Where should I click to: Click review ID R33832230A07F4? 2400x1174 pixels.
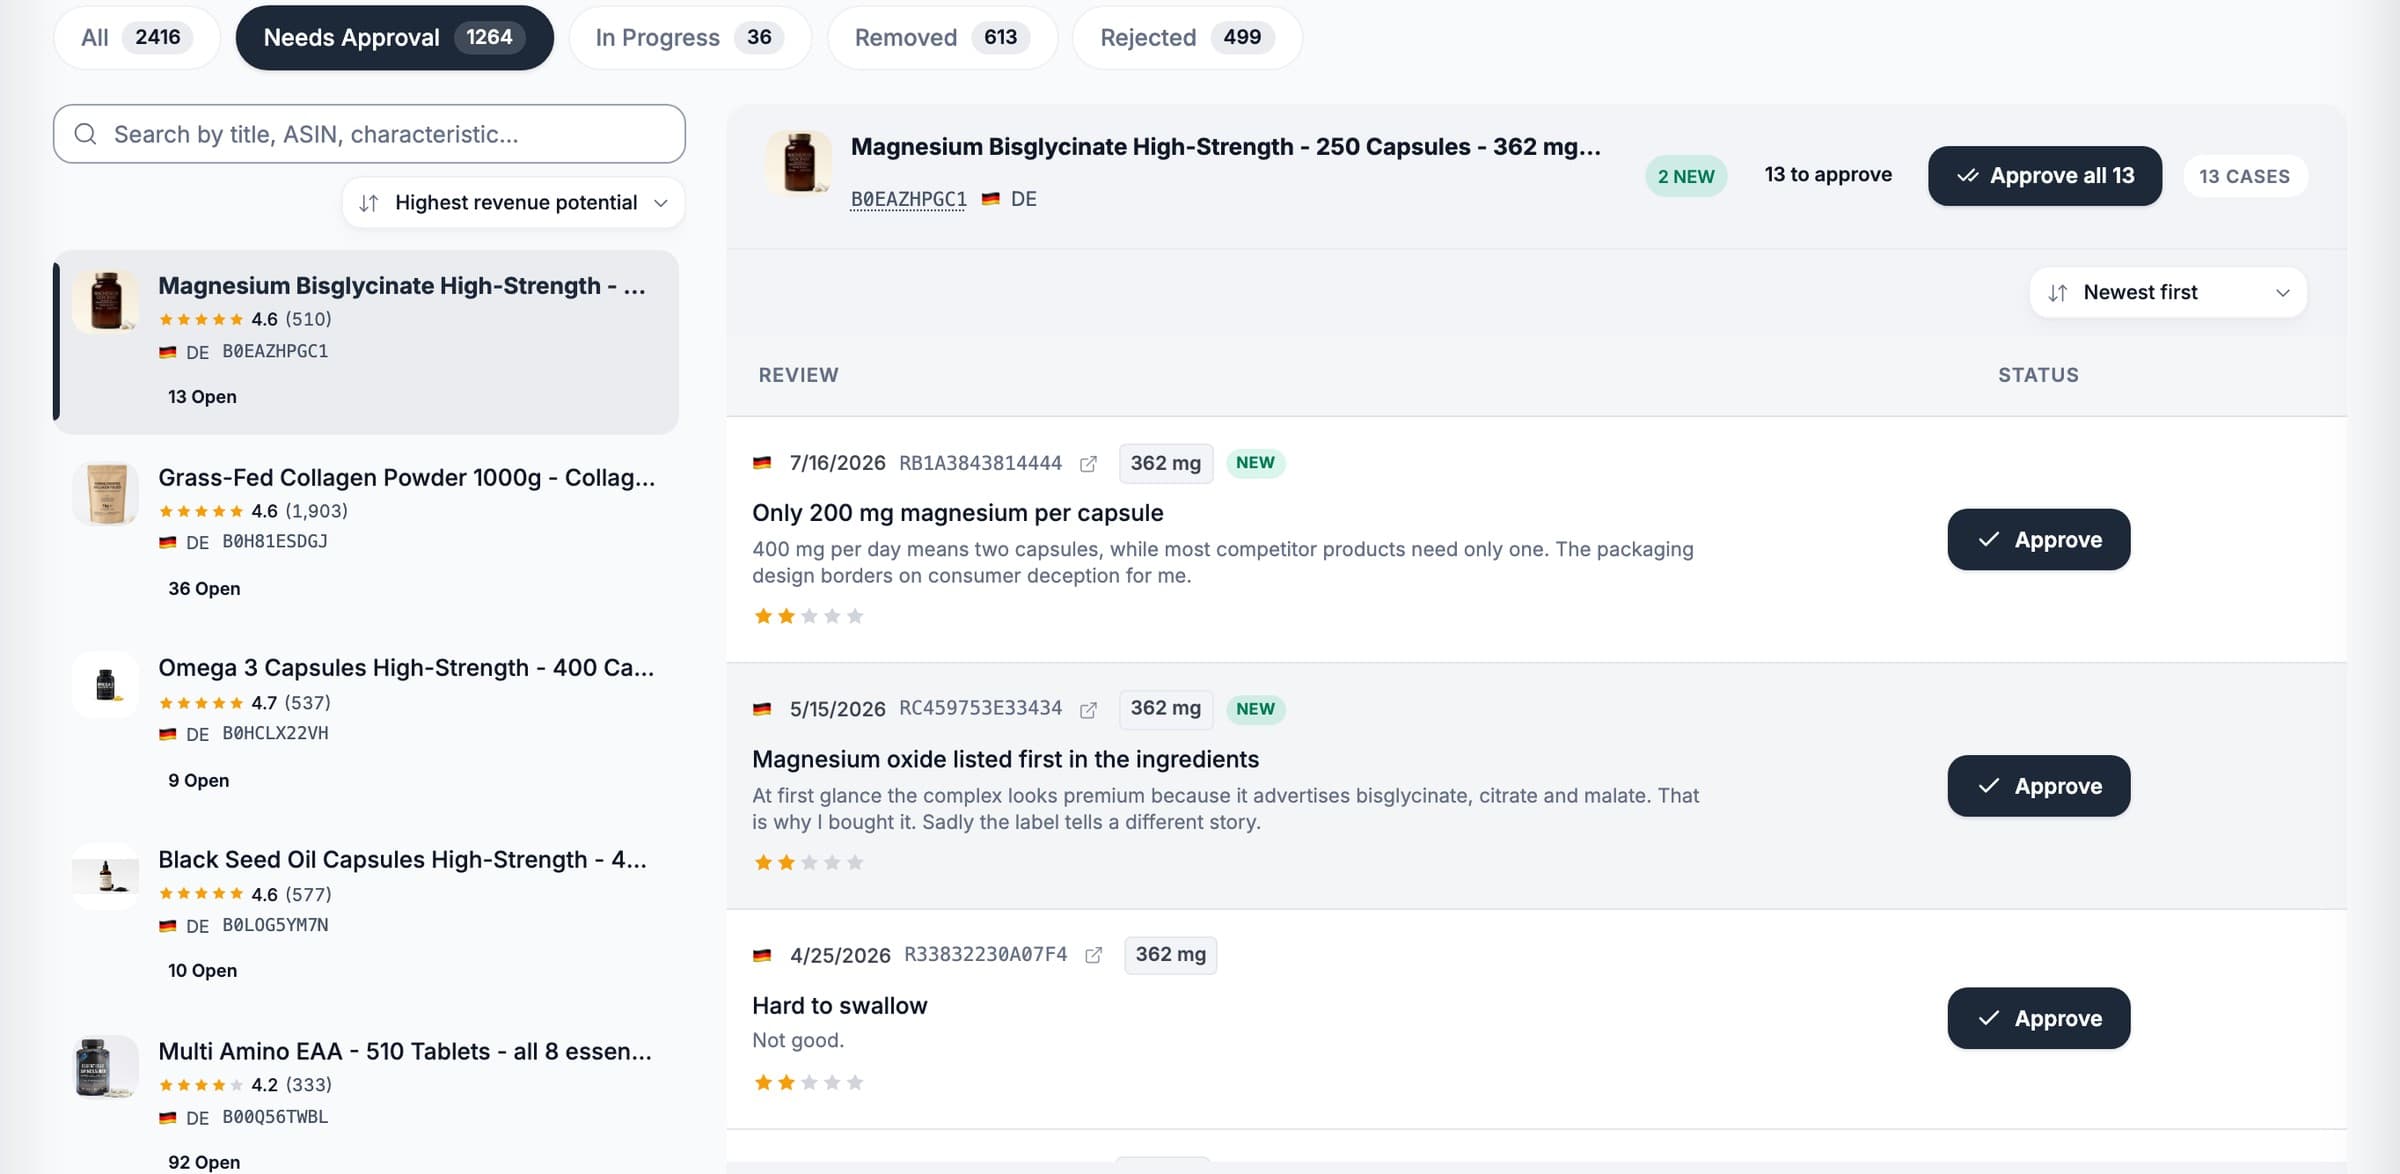pos(985,955)
